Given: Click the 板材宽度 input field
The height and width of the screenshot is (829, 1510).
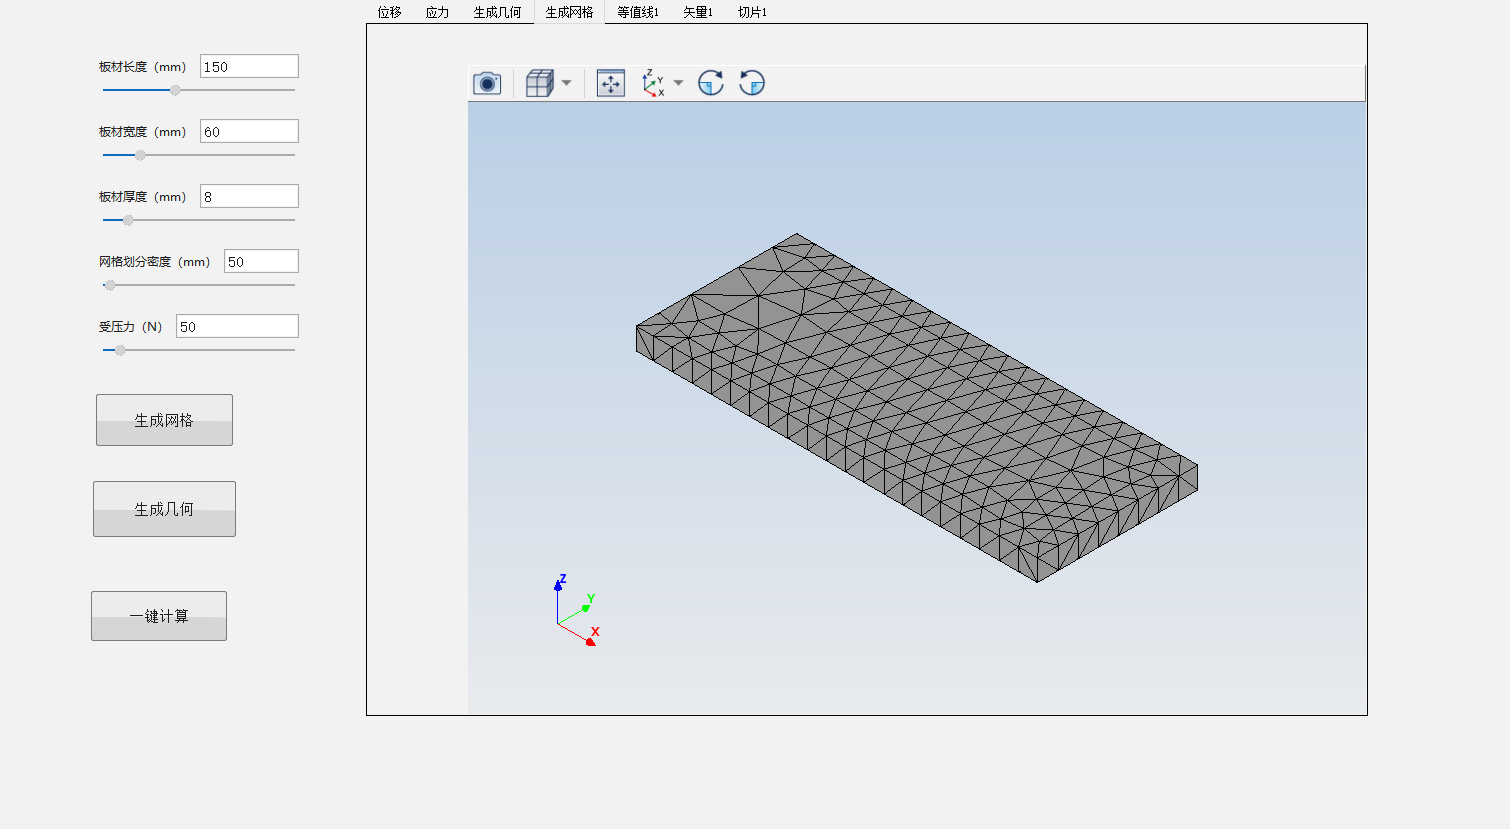Looking at the screenshot, I should pos(249,131).
